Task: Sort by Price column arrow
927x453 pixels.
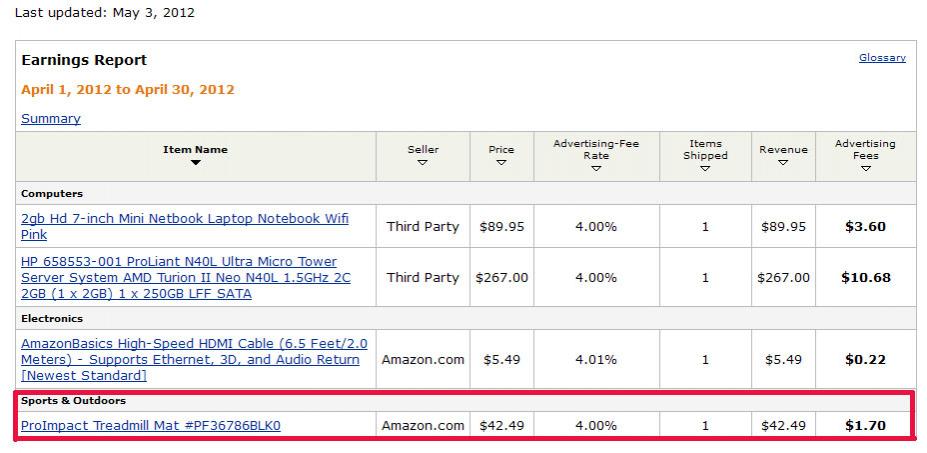Action: pyautogui.click(x=501, y=163)
